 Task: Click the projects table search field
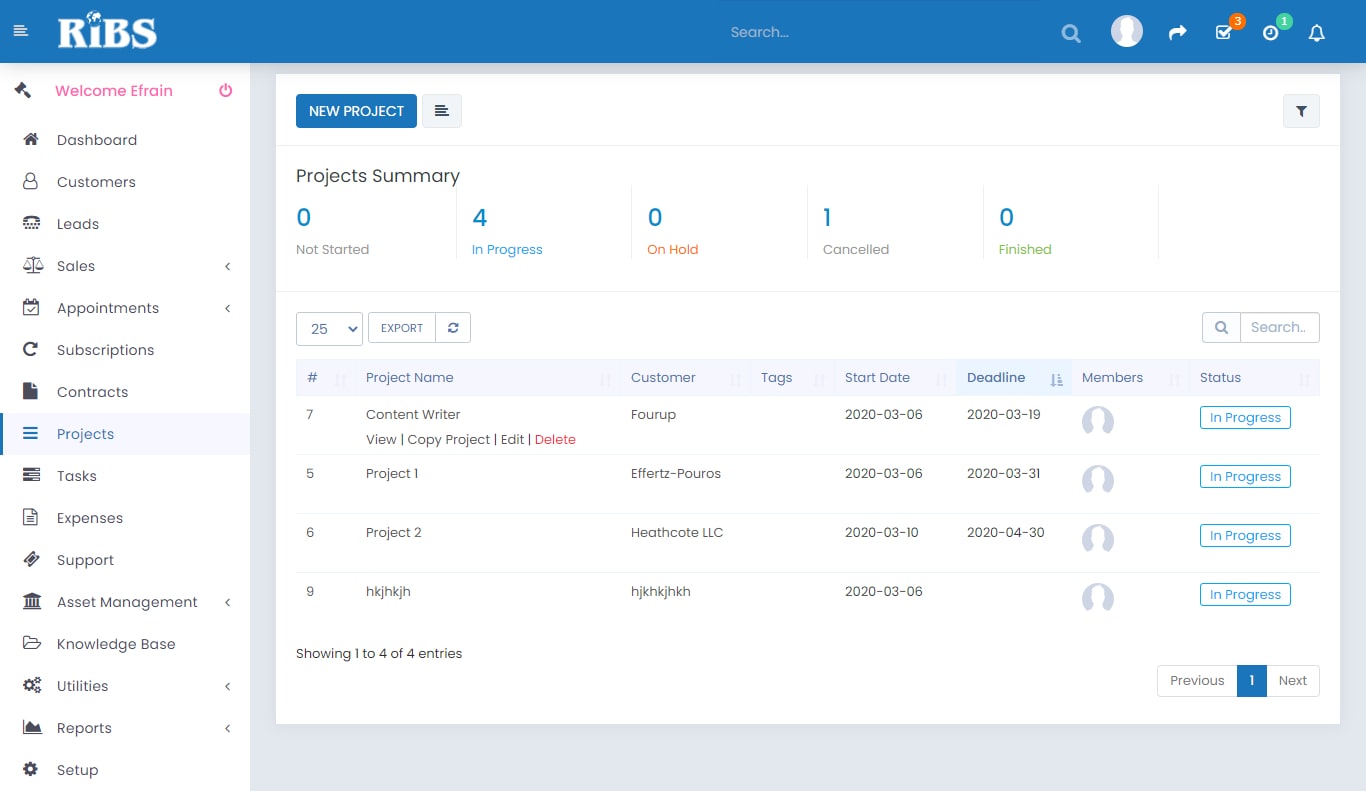point(1278,327)
